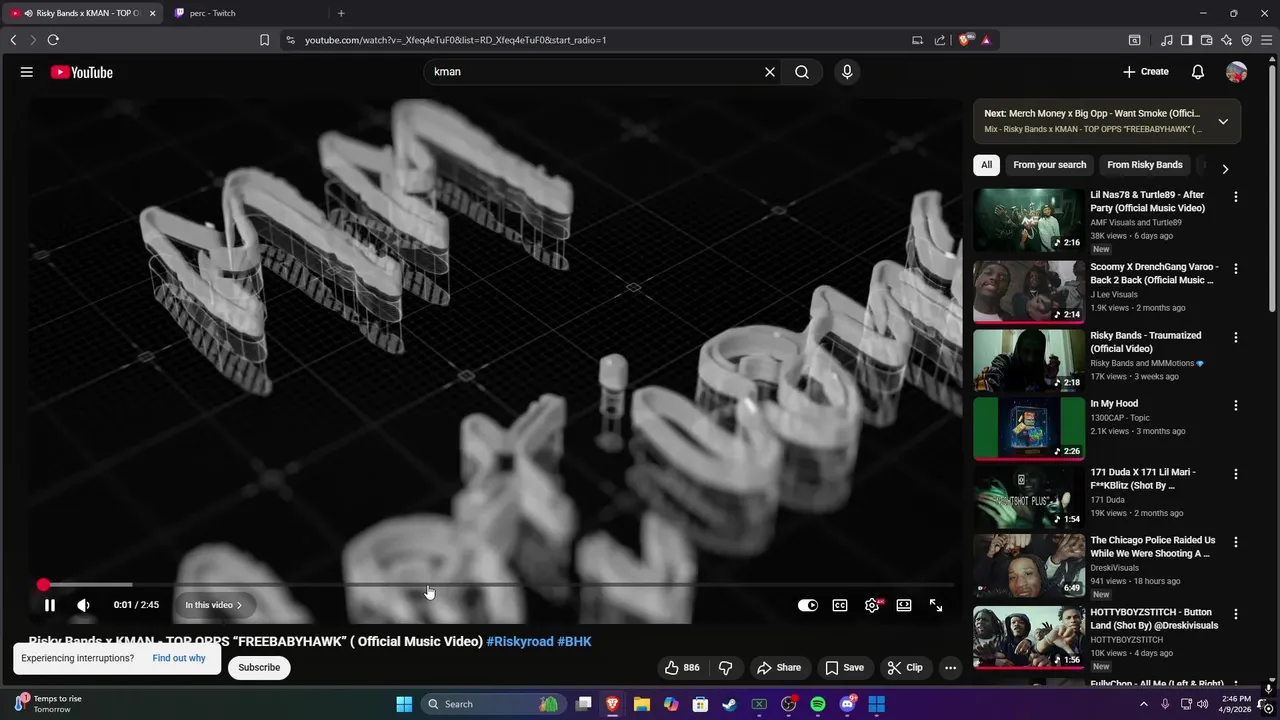
Task: Open options for Risky Bands Traumatized video
Action: 1236,338
